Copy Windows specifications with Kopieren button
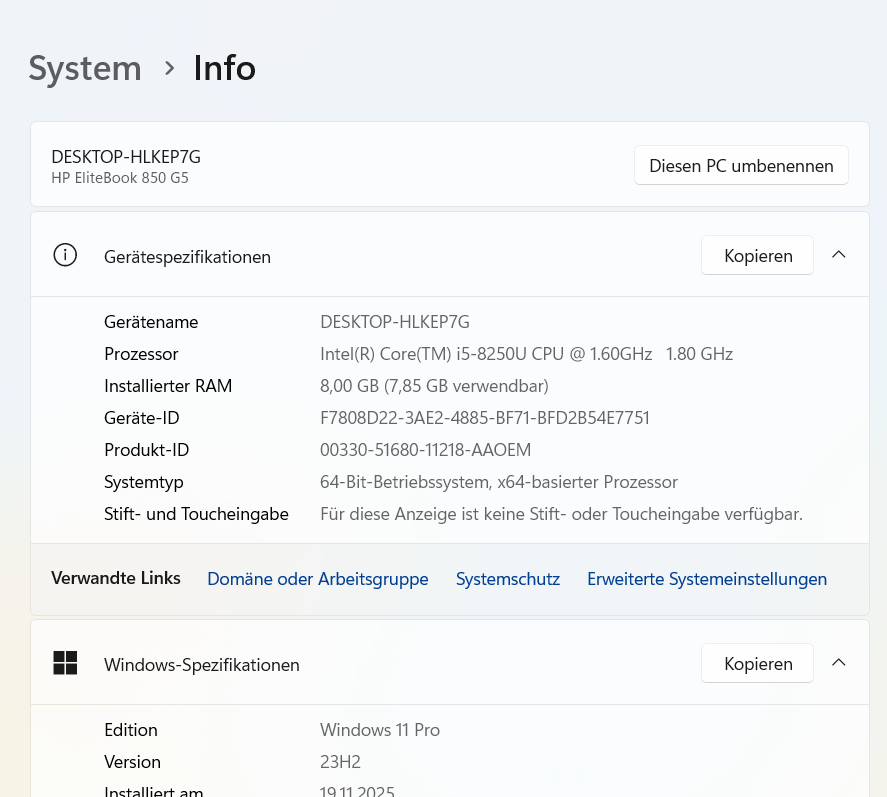887x797 pixels. 757,663
